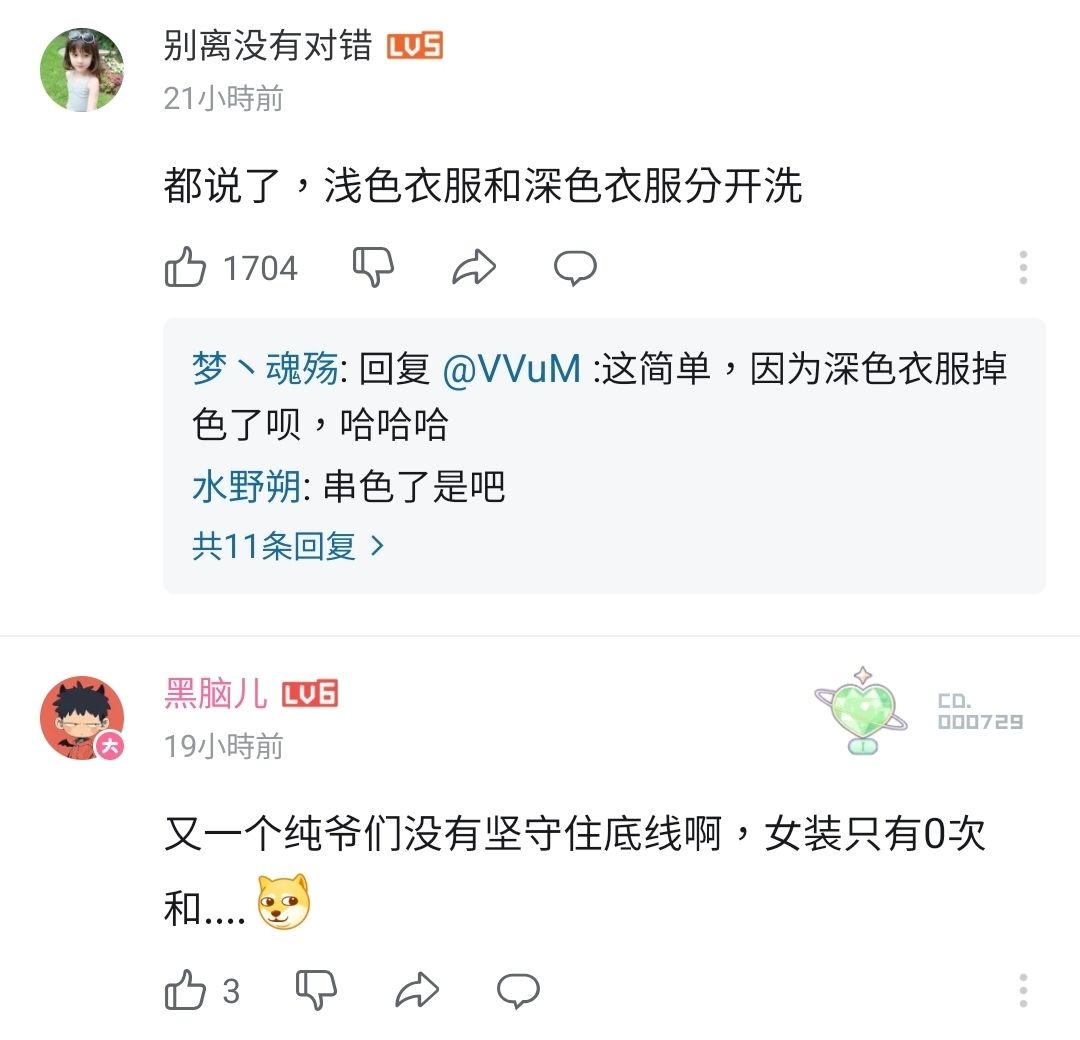Open username 别离没有对错
Viewport: 1080px width, 1040px height.
268,46
